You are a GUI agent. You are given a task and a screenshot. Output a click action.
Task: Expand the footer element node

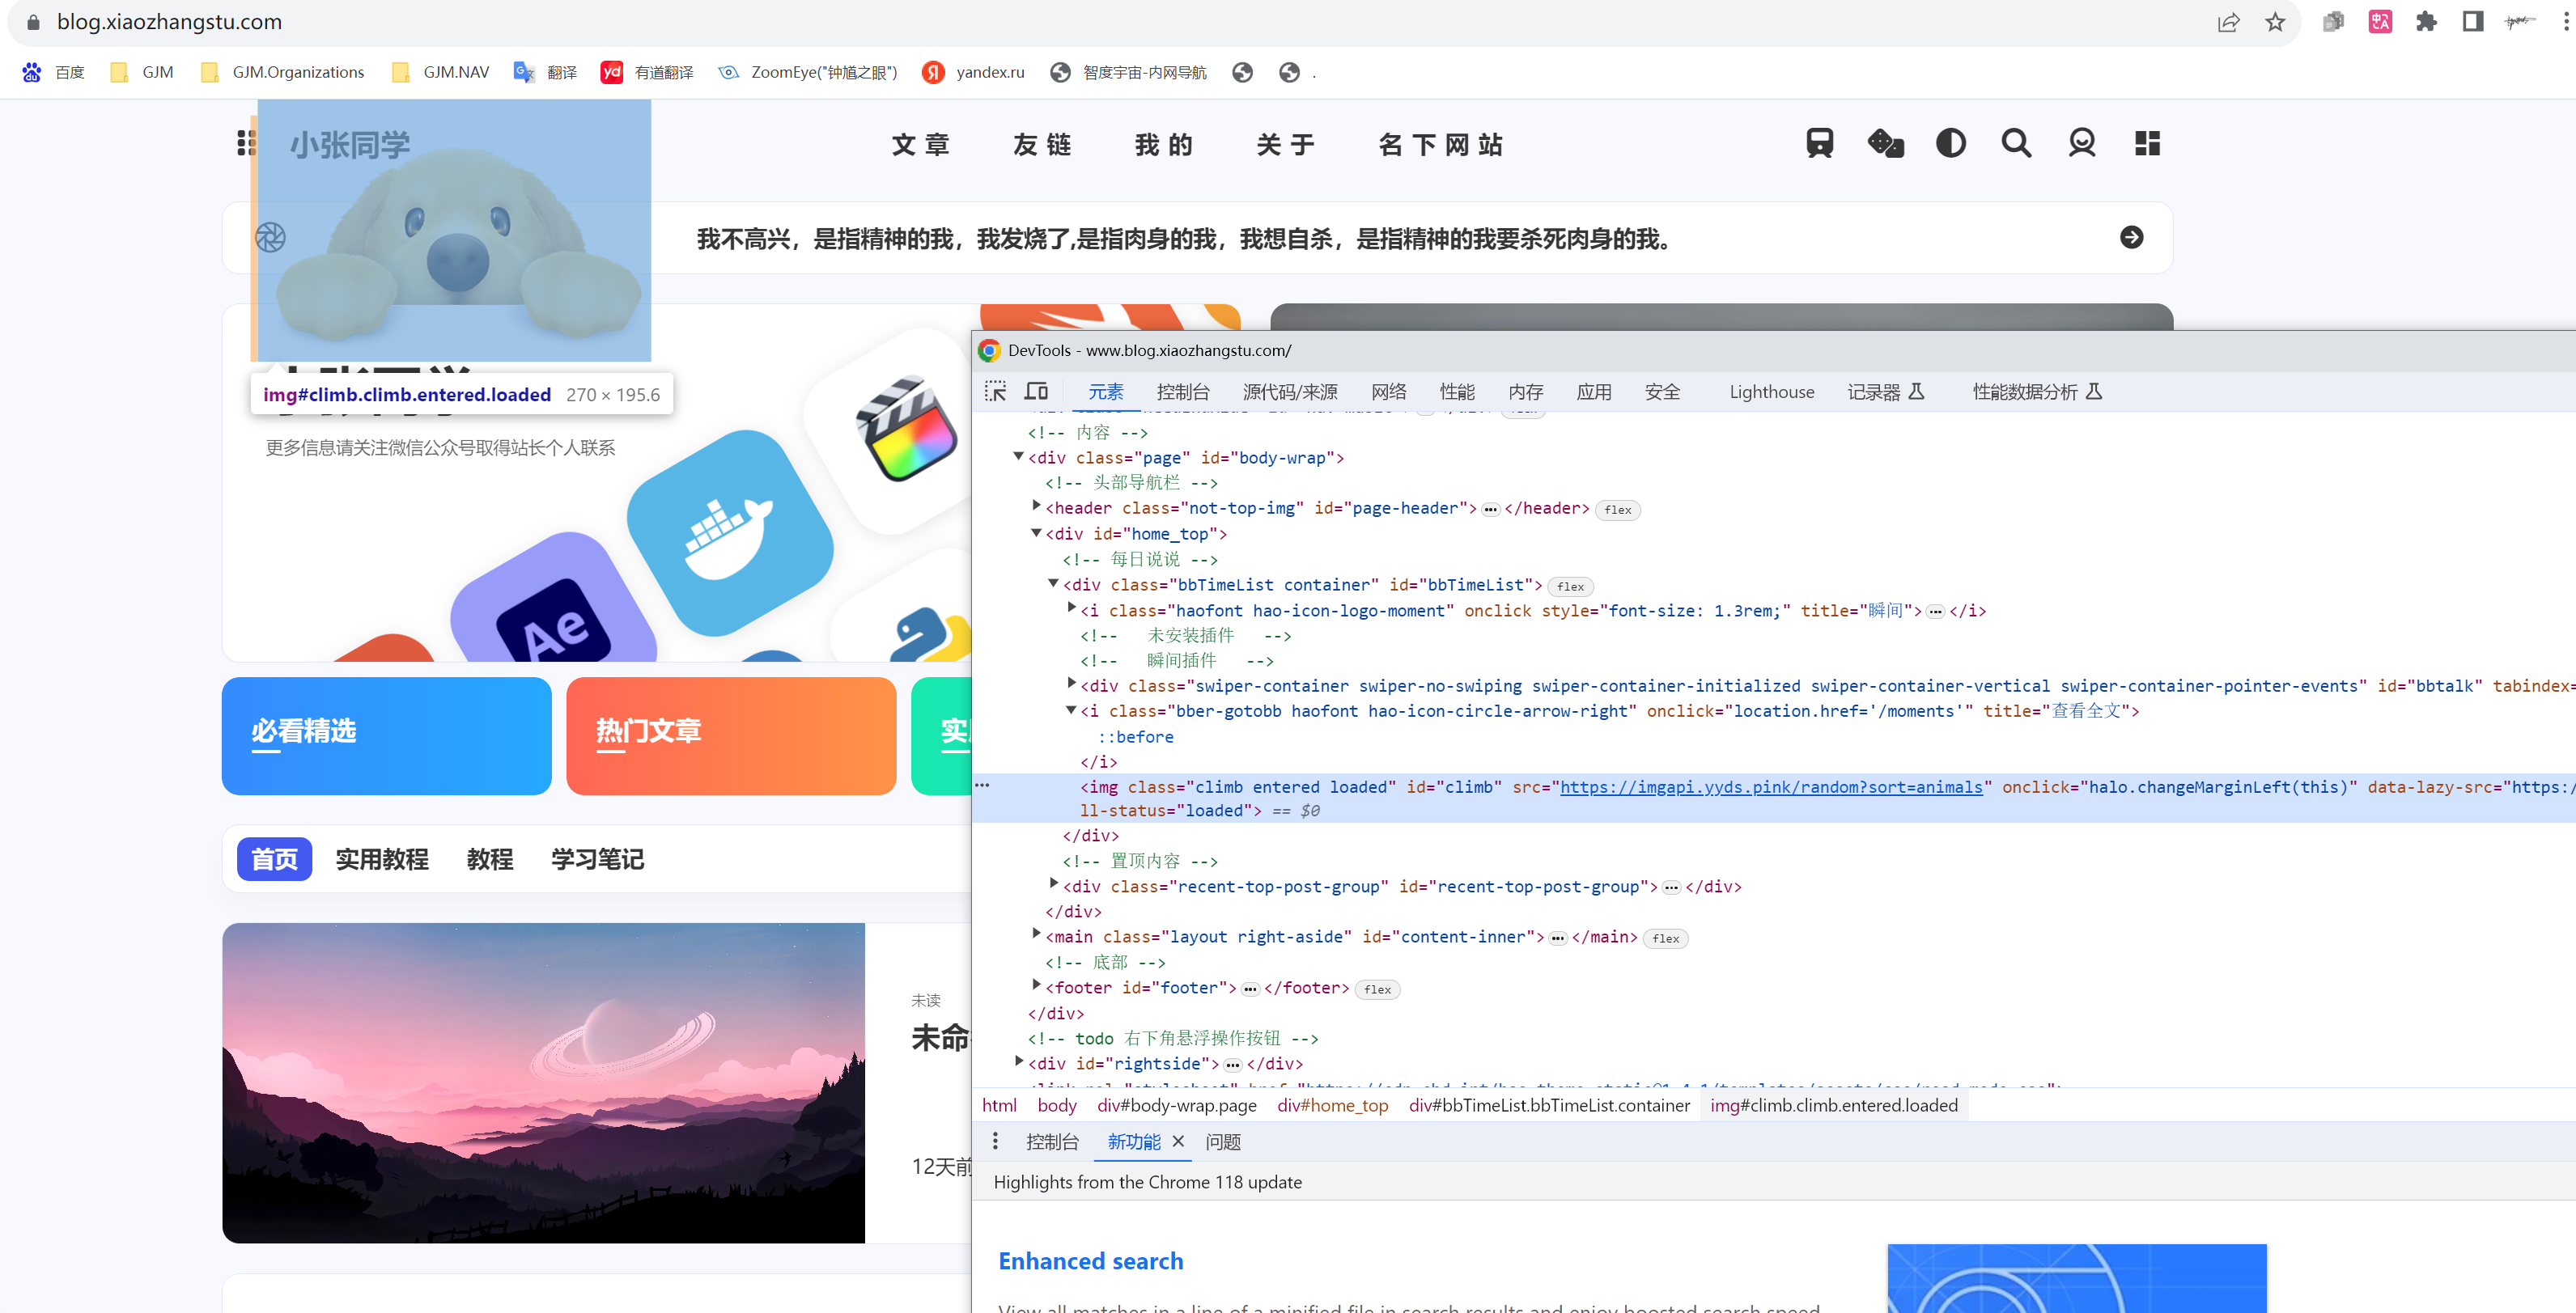pos(1036,987)
